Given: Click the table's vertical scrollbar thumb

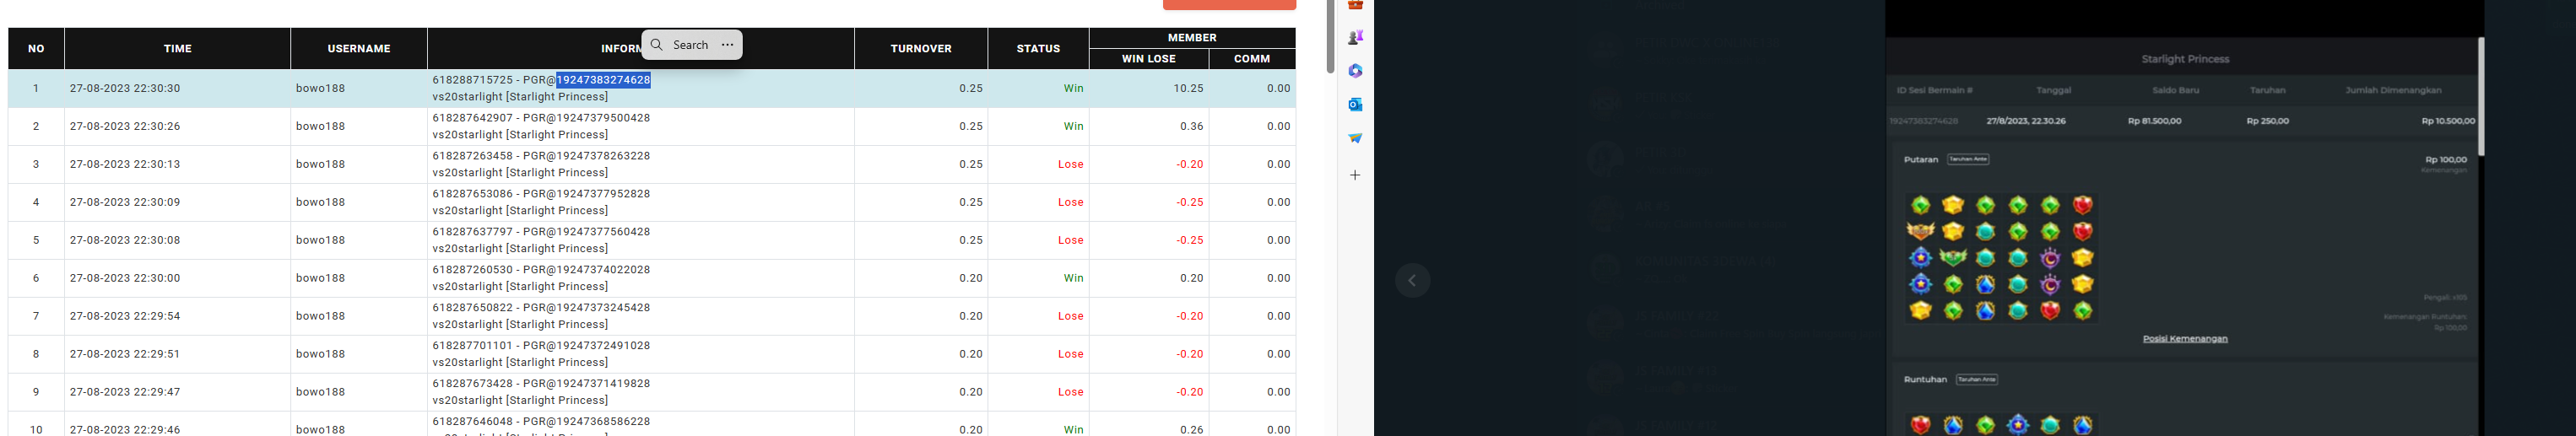Looking at the screenshot, I should tap(1330, 37).
